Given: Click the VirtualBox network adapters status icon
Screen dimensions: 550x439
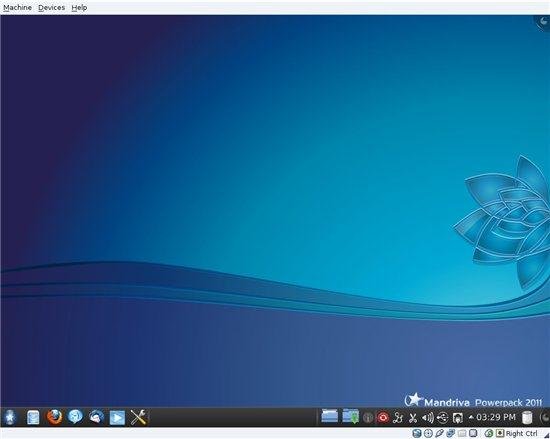Looking at the screenshot, I should (x=450, y=433).
